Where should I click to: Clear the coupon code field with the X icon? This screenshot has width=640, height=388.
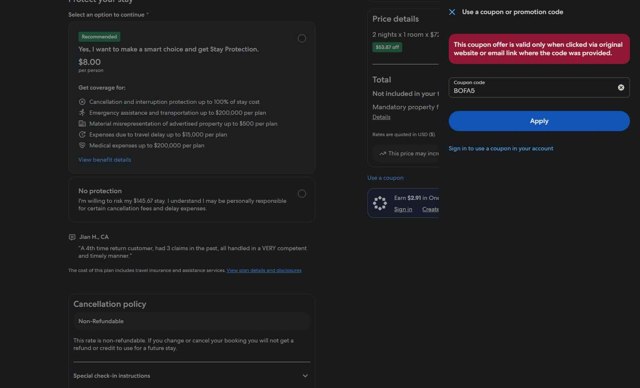(x=621, y=87)
